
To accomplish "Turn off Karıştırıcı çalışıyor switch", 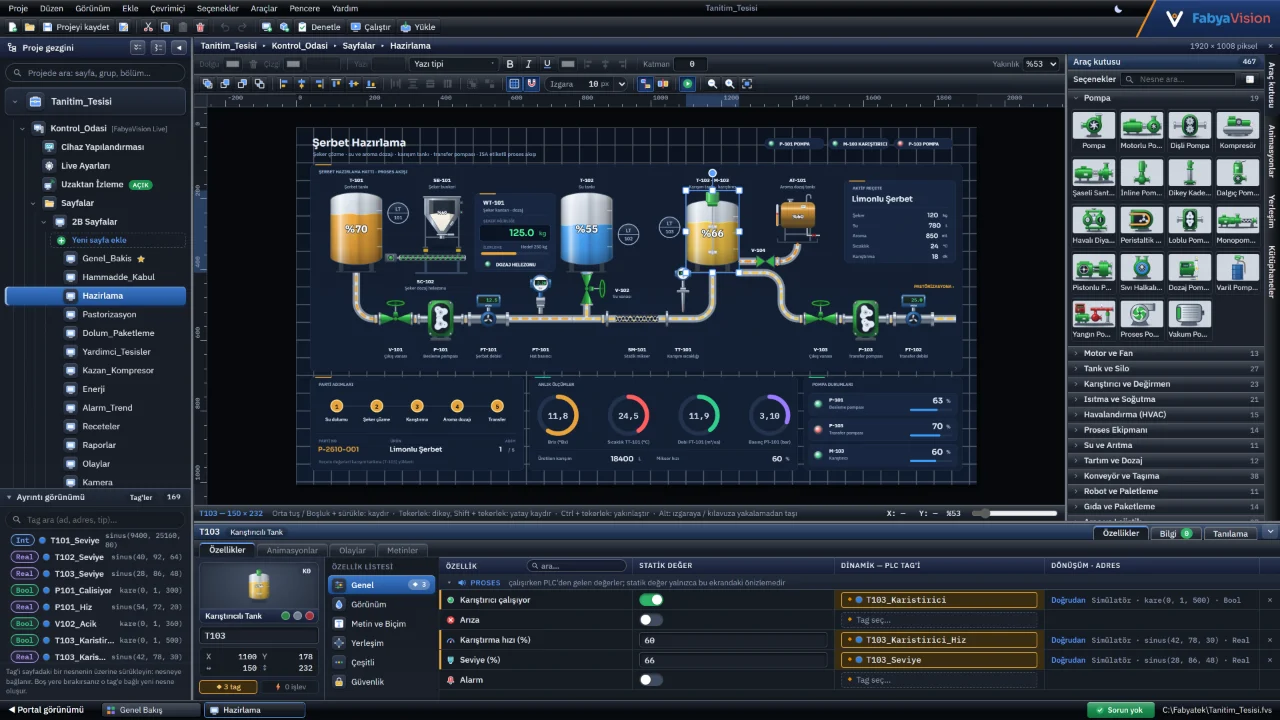I will point(651,600).
